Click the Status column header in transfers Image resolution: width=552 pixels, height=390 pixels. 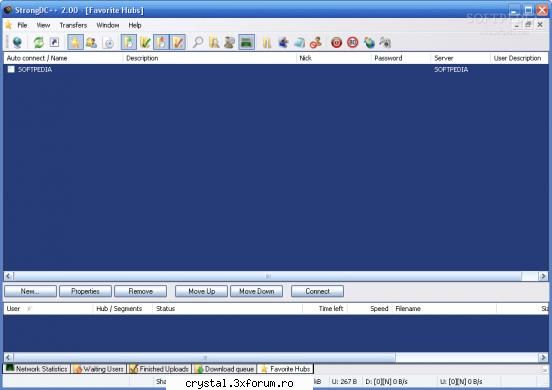point(227,309)
